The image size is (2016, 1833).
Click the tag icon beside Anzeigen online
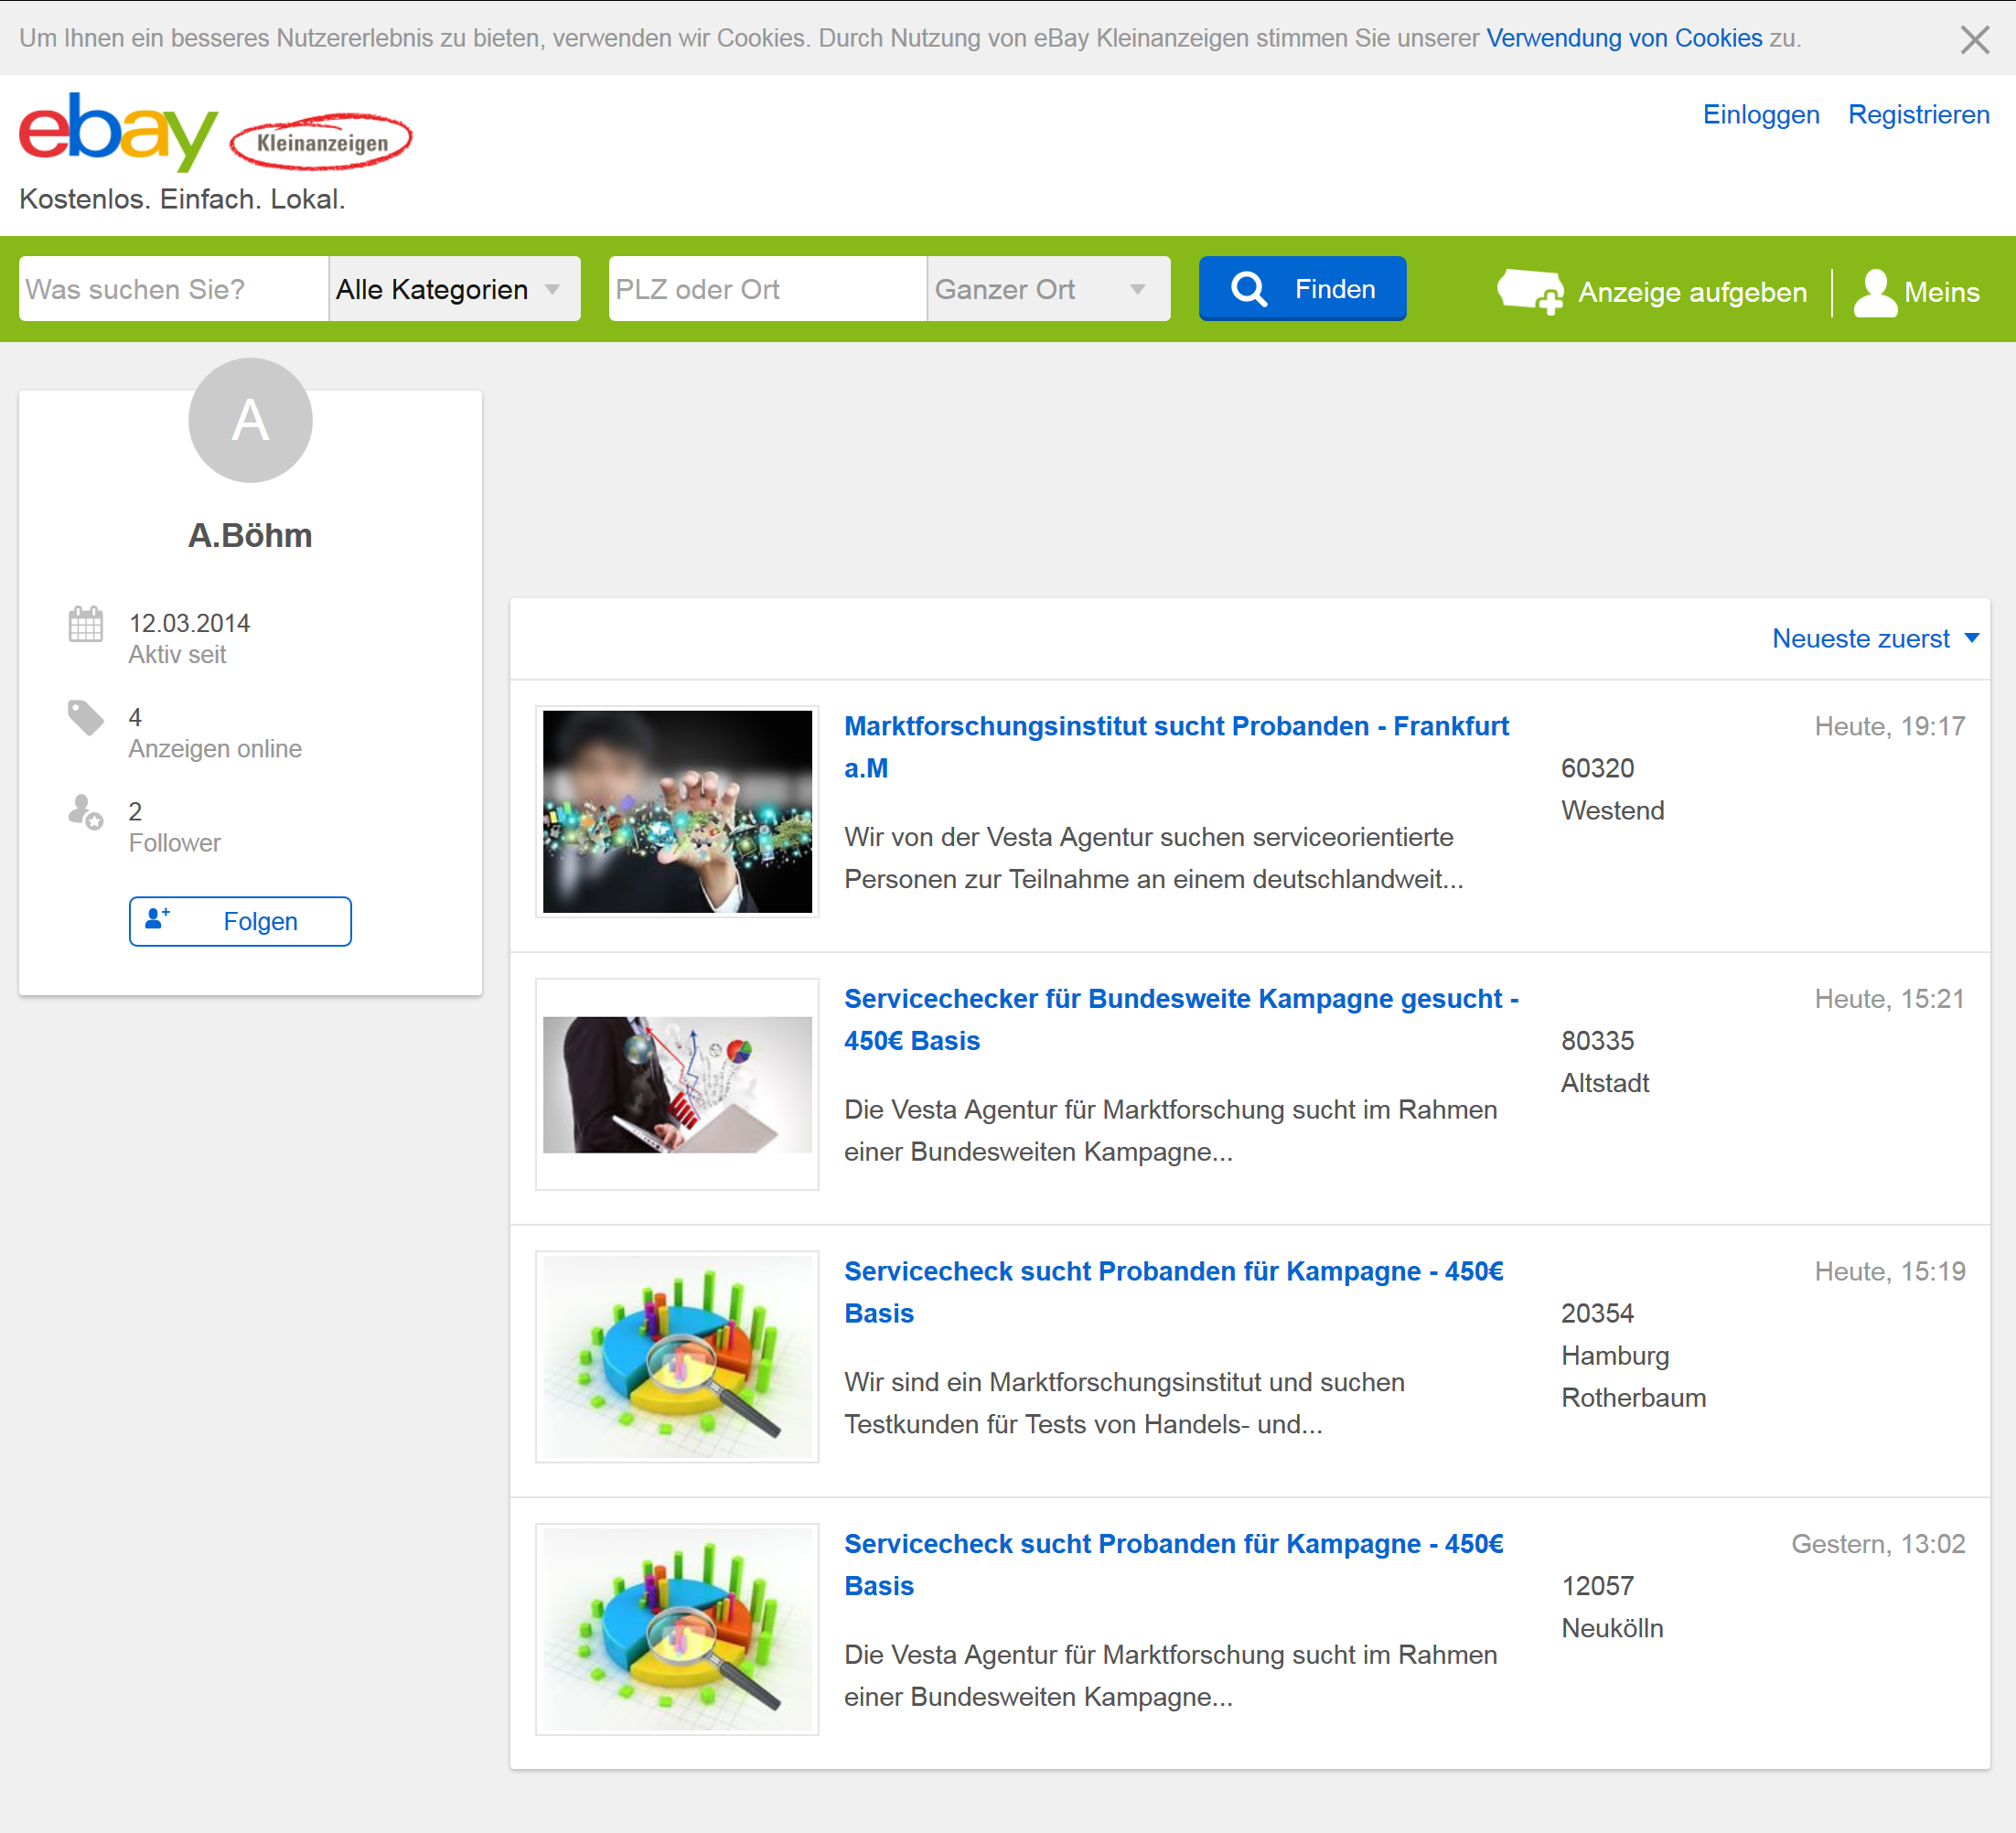[86, 717]
